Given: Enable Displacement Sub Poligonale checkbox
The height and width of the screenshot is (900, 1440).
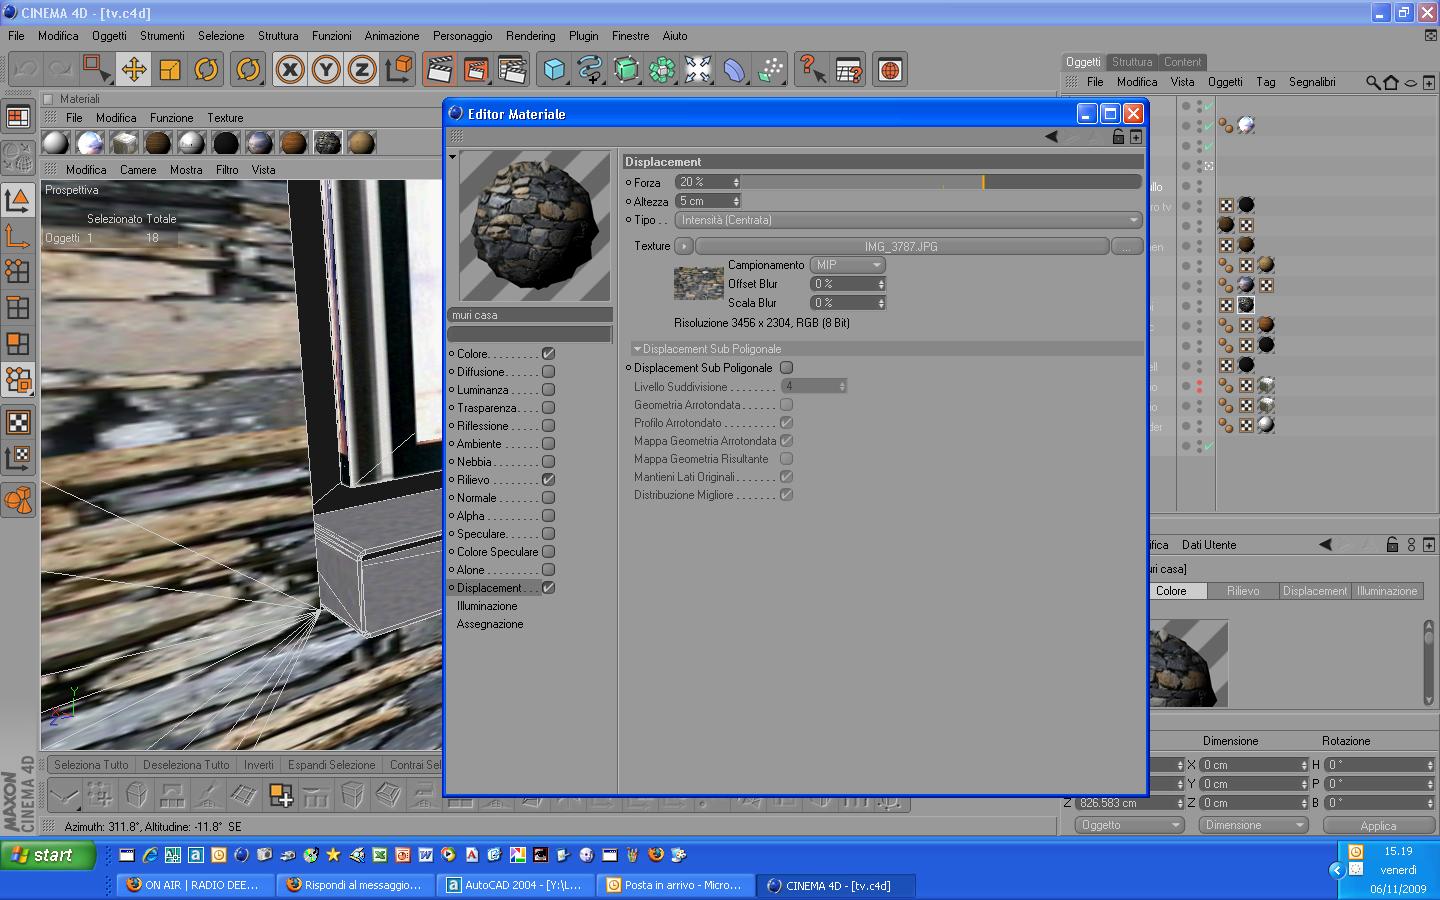Looking at the screenshot, I should (x=786, y=368).
